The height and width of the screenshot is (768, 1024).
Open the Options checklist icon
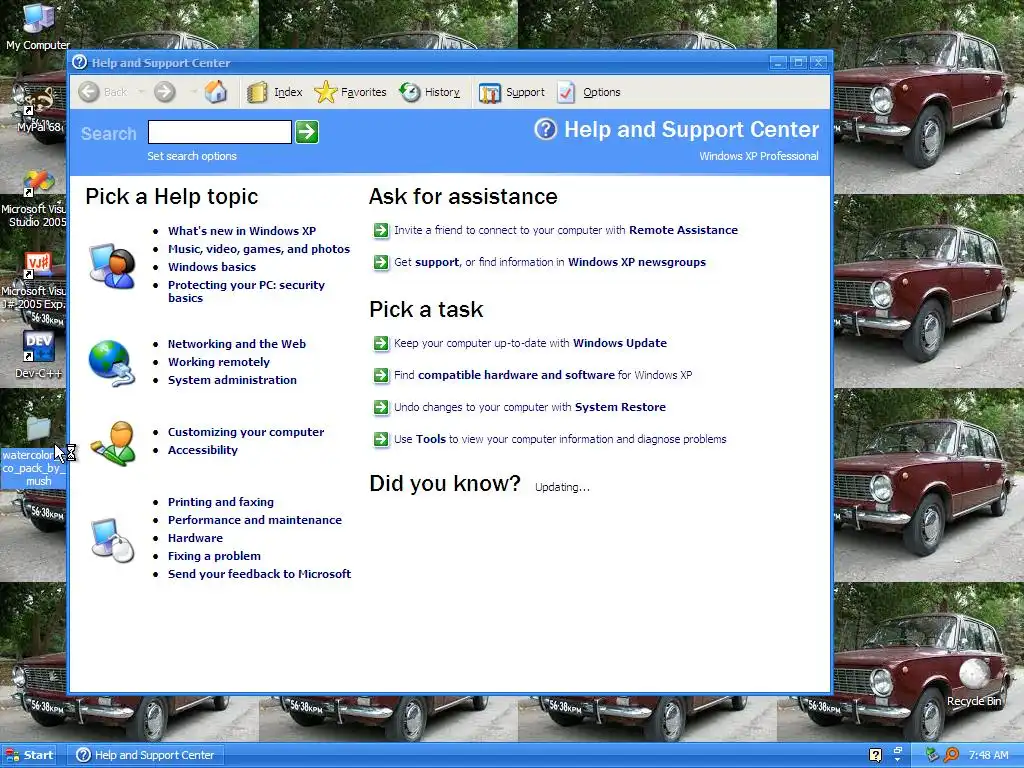pyautogui.click(x=566, y=92)
